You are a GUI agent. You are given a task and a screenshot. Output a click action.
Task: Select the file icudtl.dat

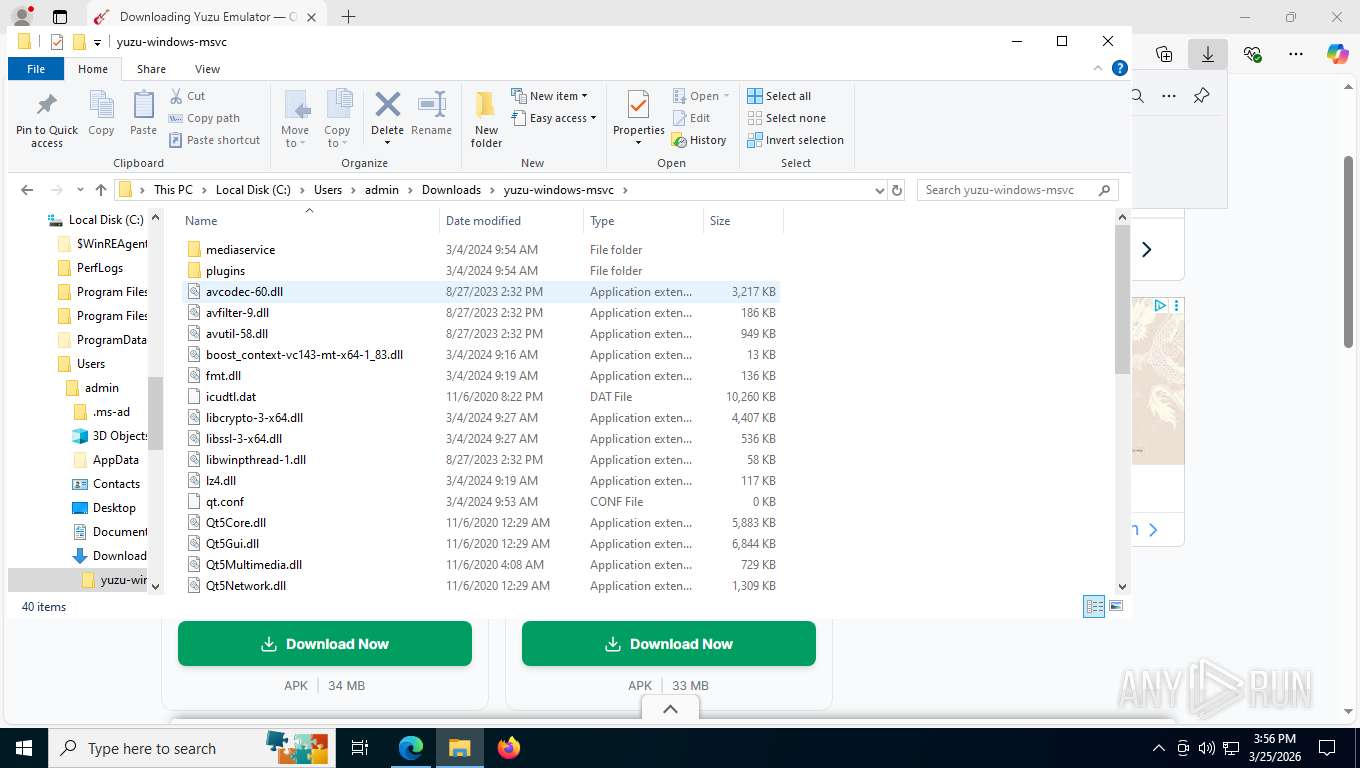[479, 397]
